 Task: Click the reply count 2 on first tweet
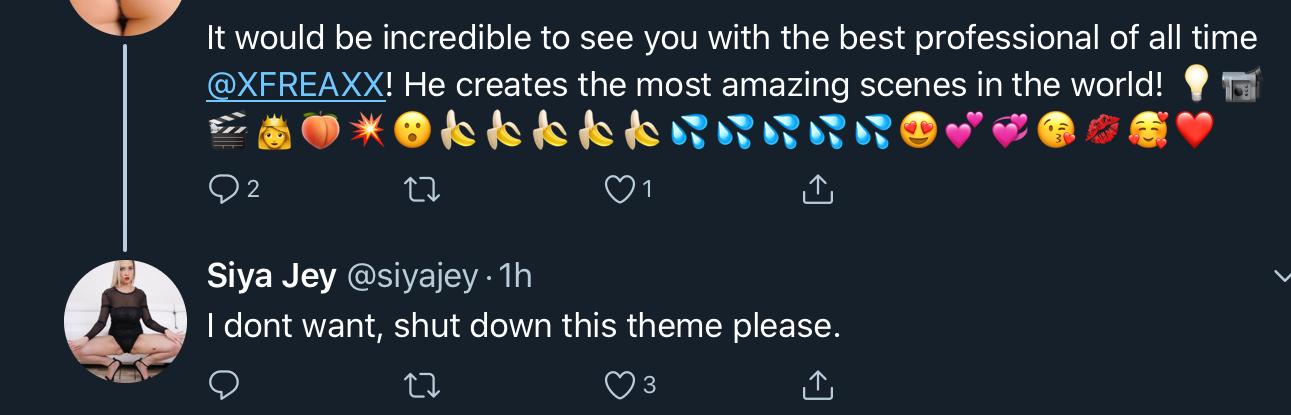(x=253, y=189)
